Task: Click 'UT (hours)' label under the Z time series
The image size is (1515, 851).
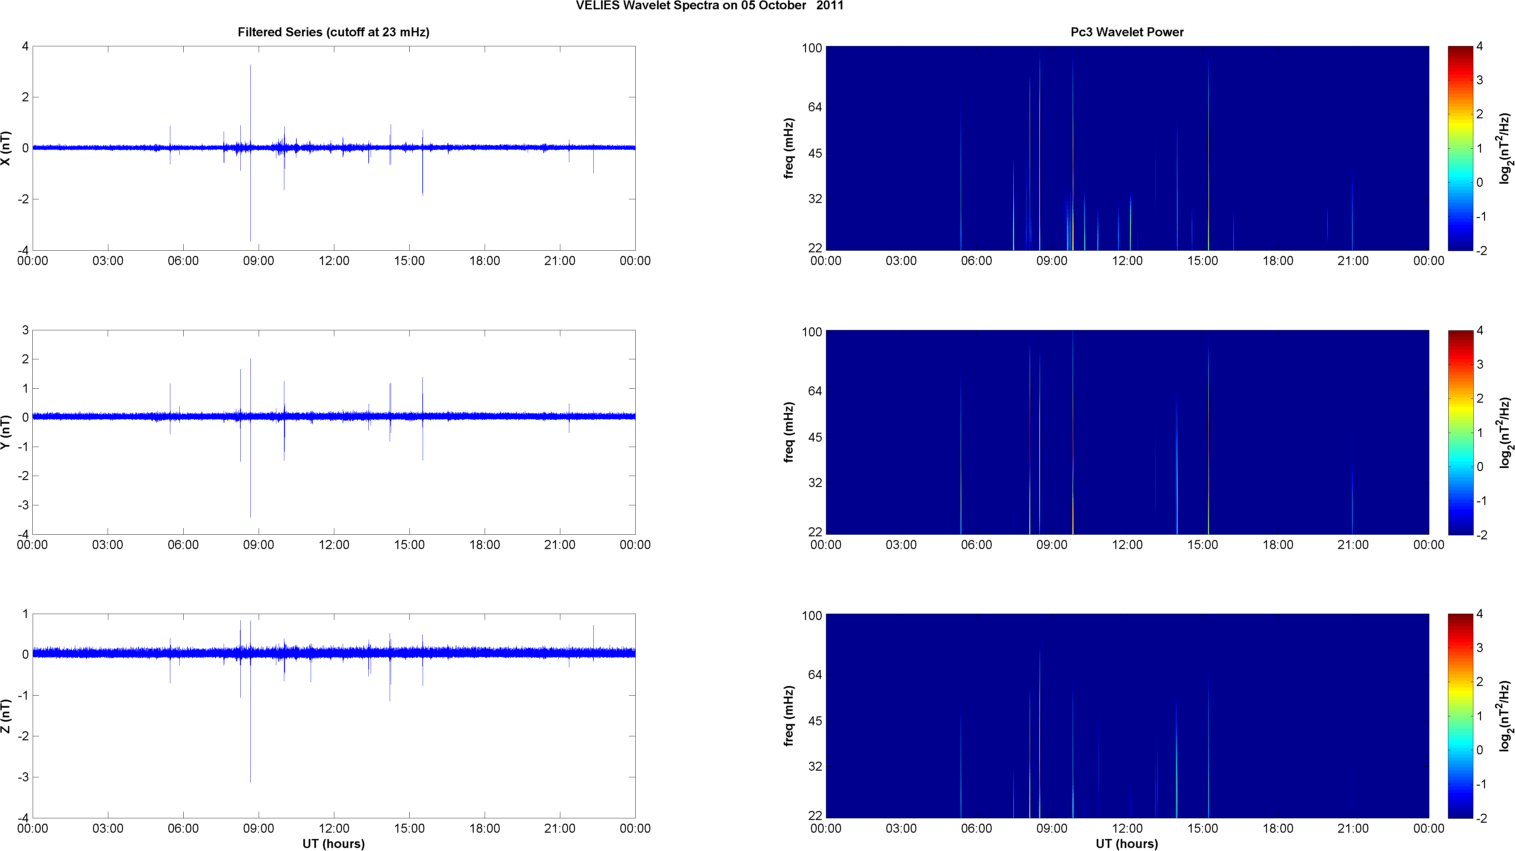Action: click(x=333, y=844)
